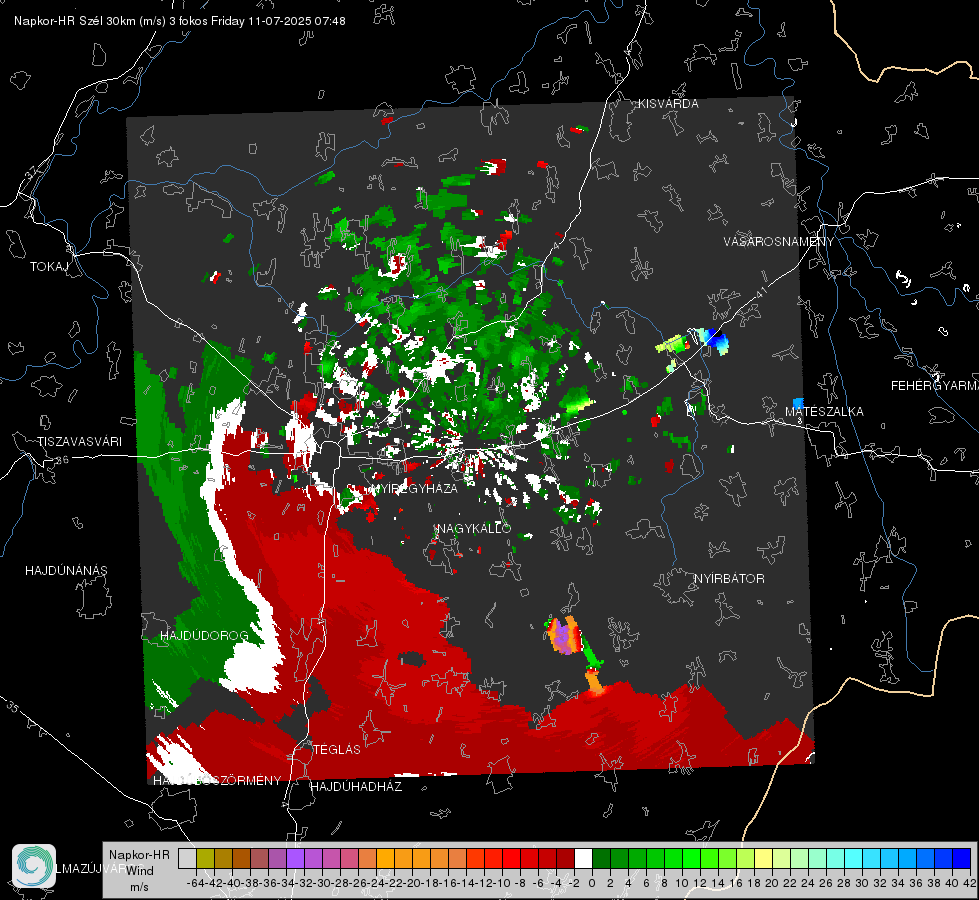979x900 pixels.
Task: Select the KISVÁRDA city label
Action: click(668, 104)
